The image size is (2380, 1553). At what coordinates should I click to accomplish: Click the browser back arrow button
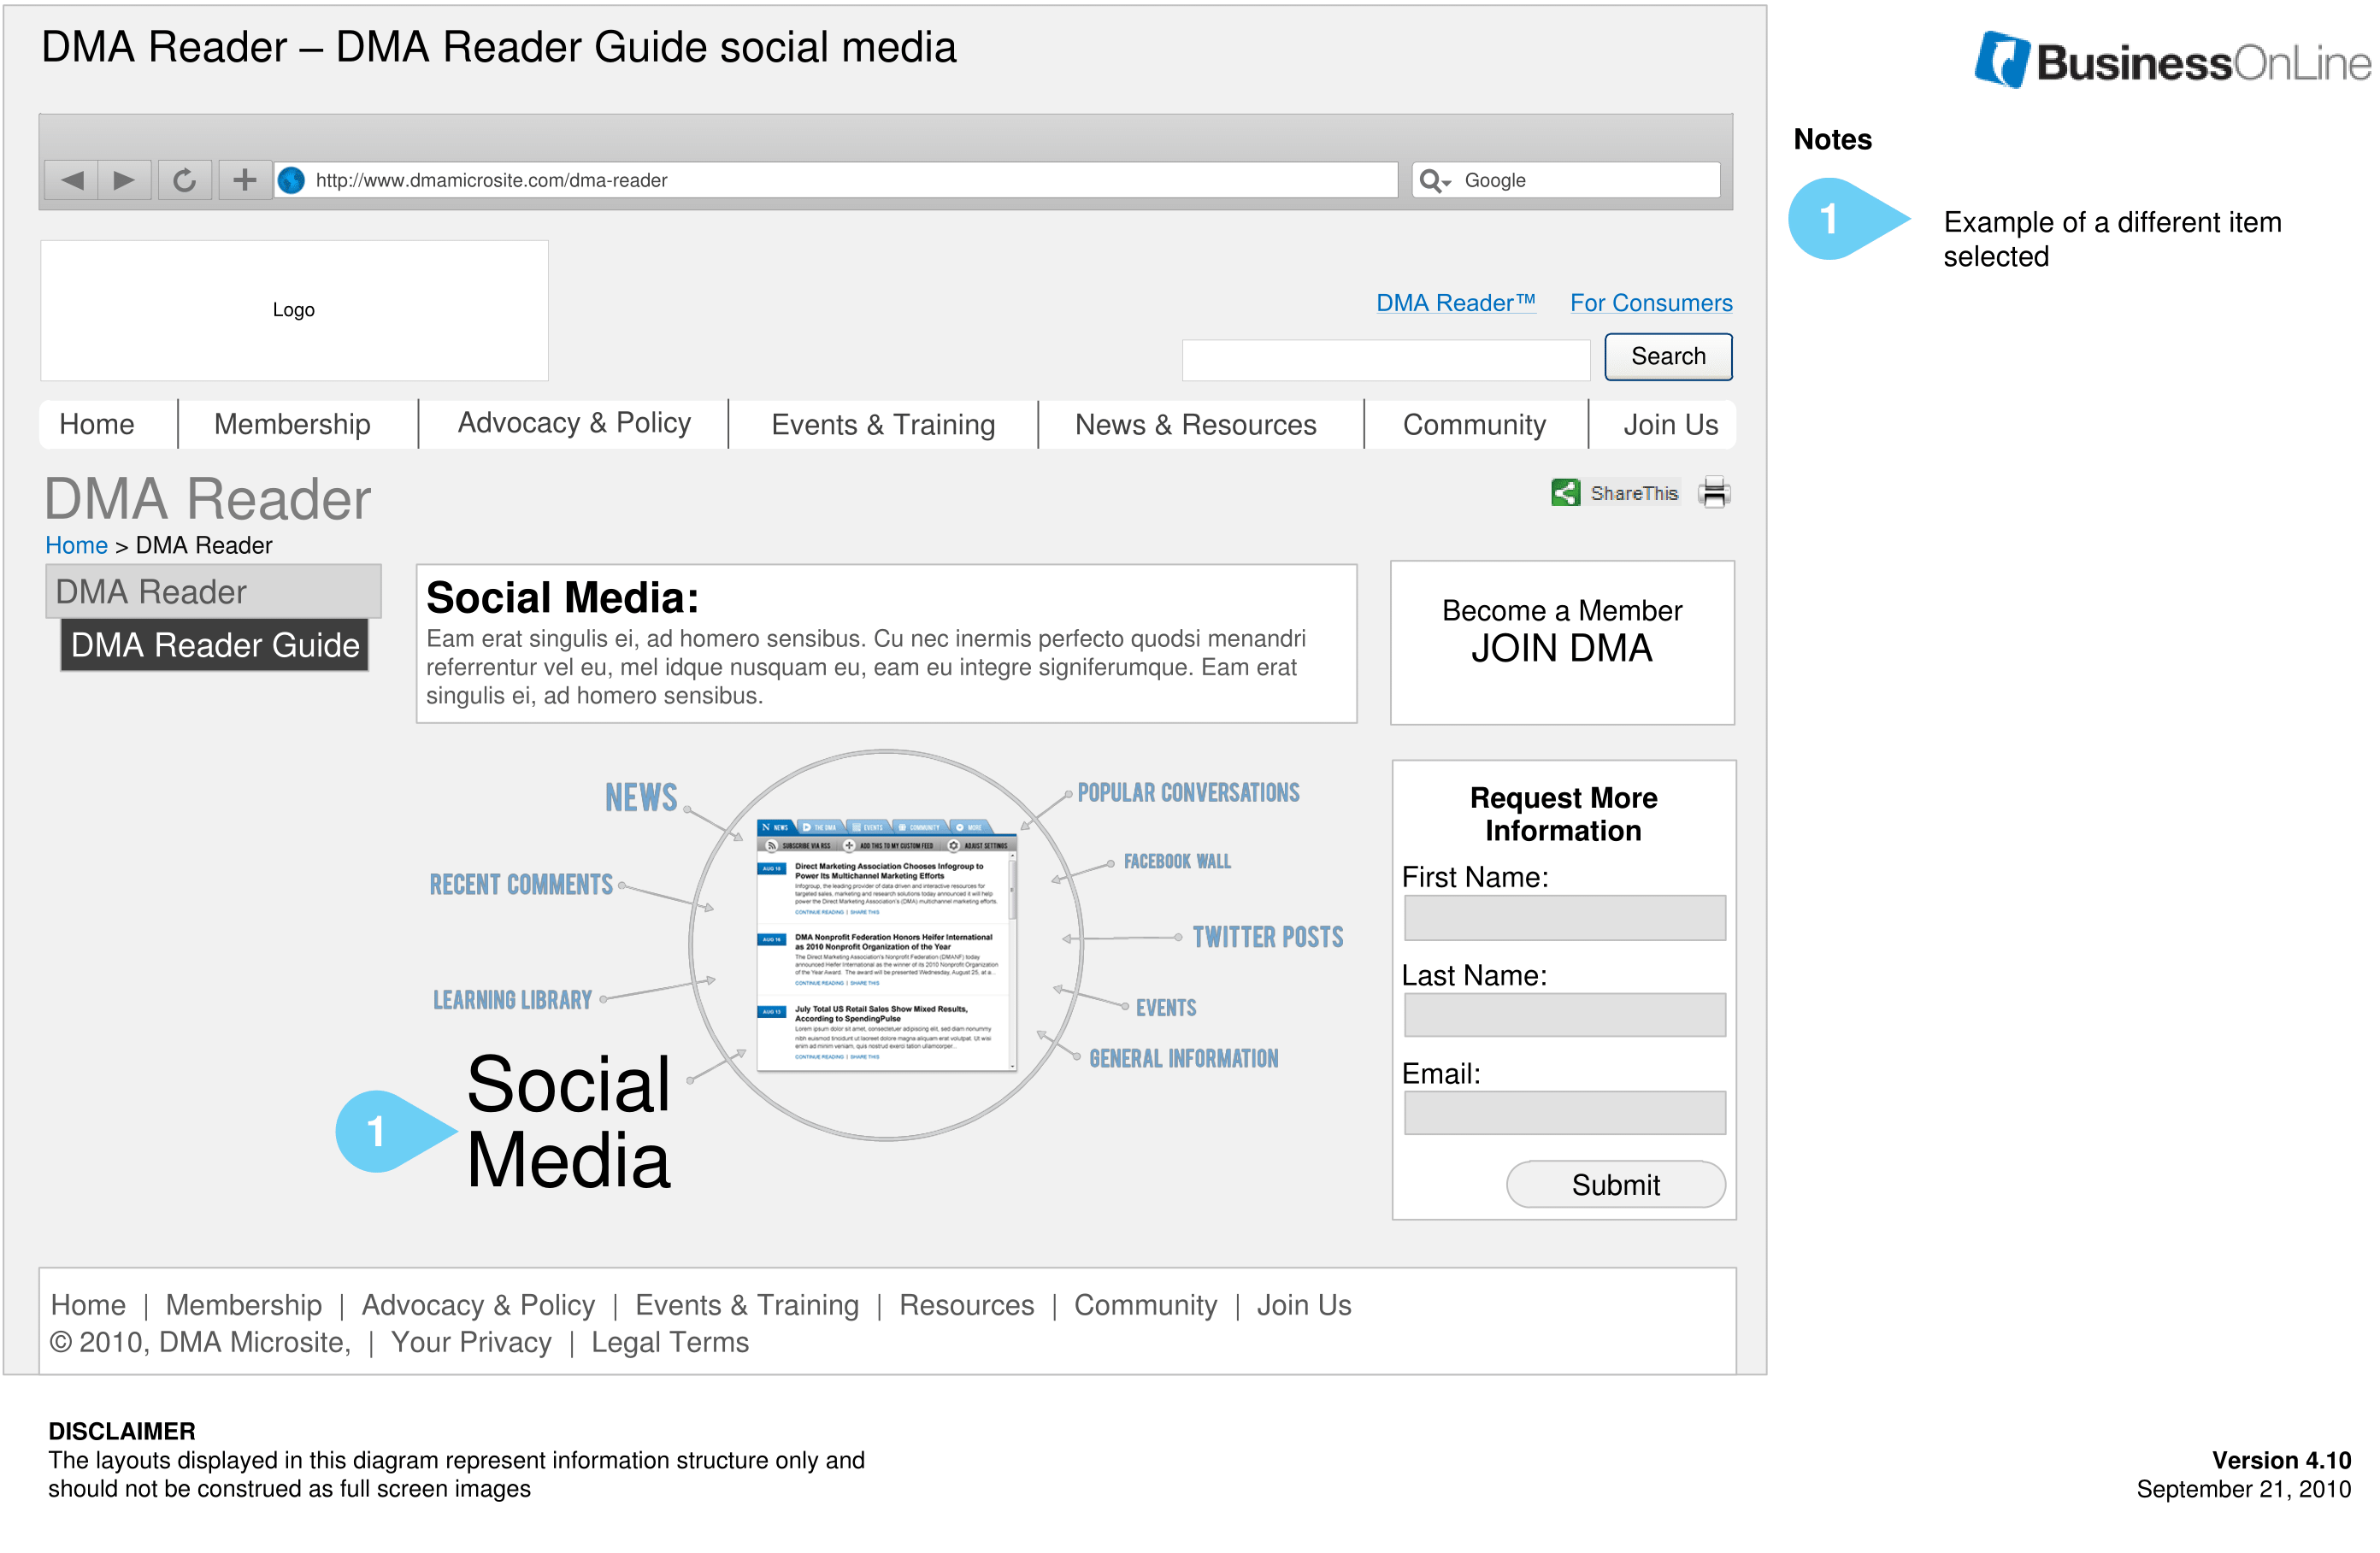point(71,180)
